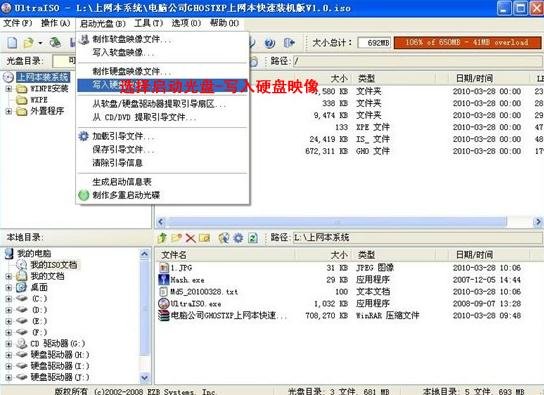
Task: Click the CD 驱动器(G:) drive icon
Action: click(x=22, y=344)
